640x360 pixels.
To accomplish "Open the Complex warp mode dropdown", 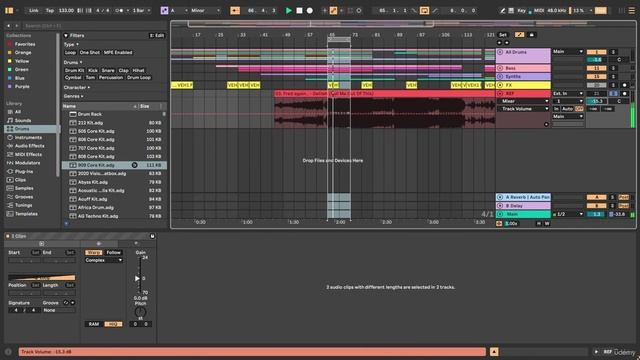I will click(x=104, y=260).
